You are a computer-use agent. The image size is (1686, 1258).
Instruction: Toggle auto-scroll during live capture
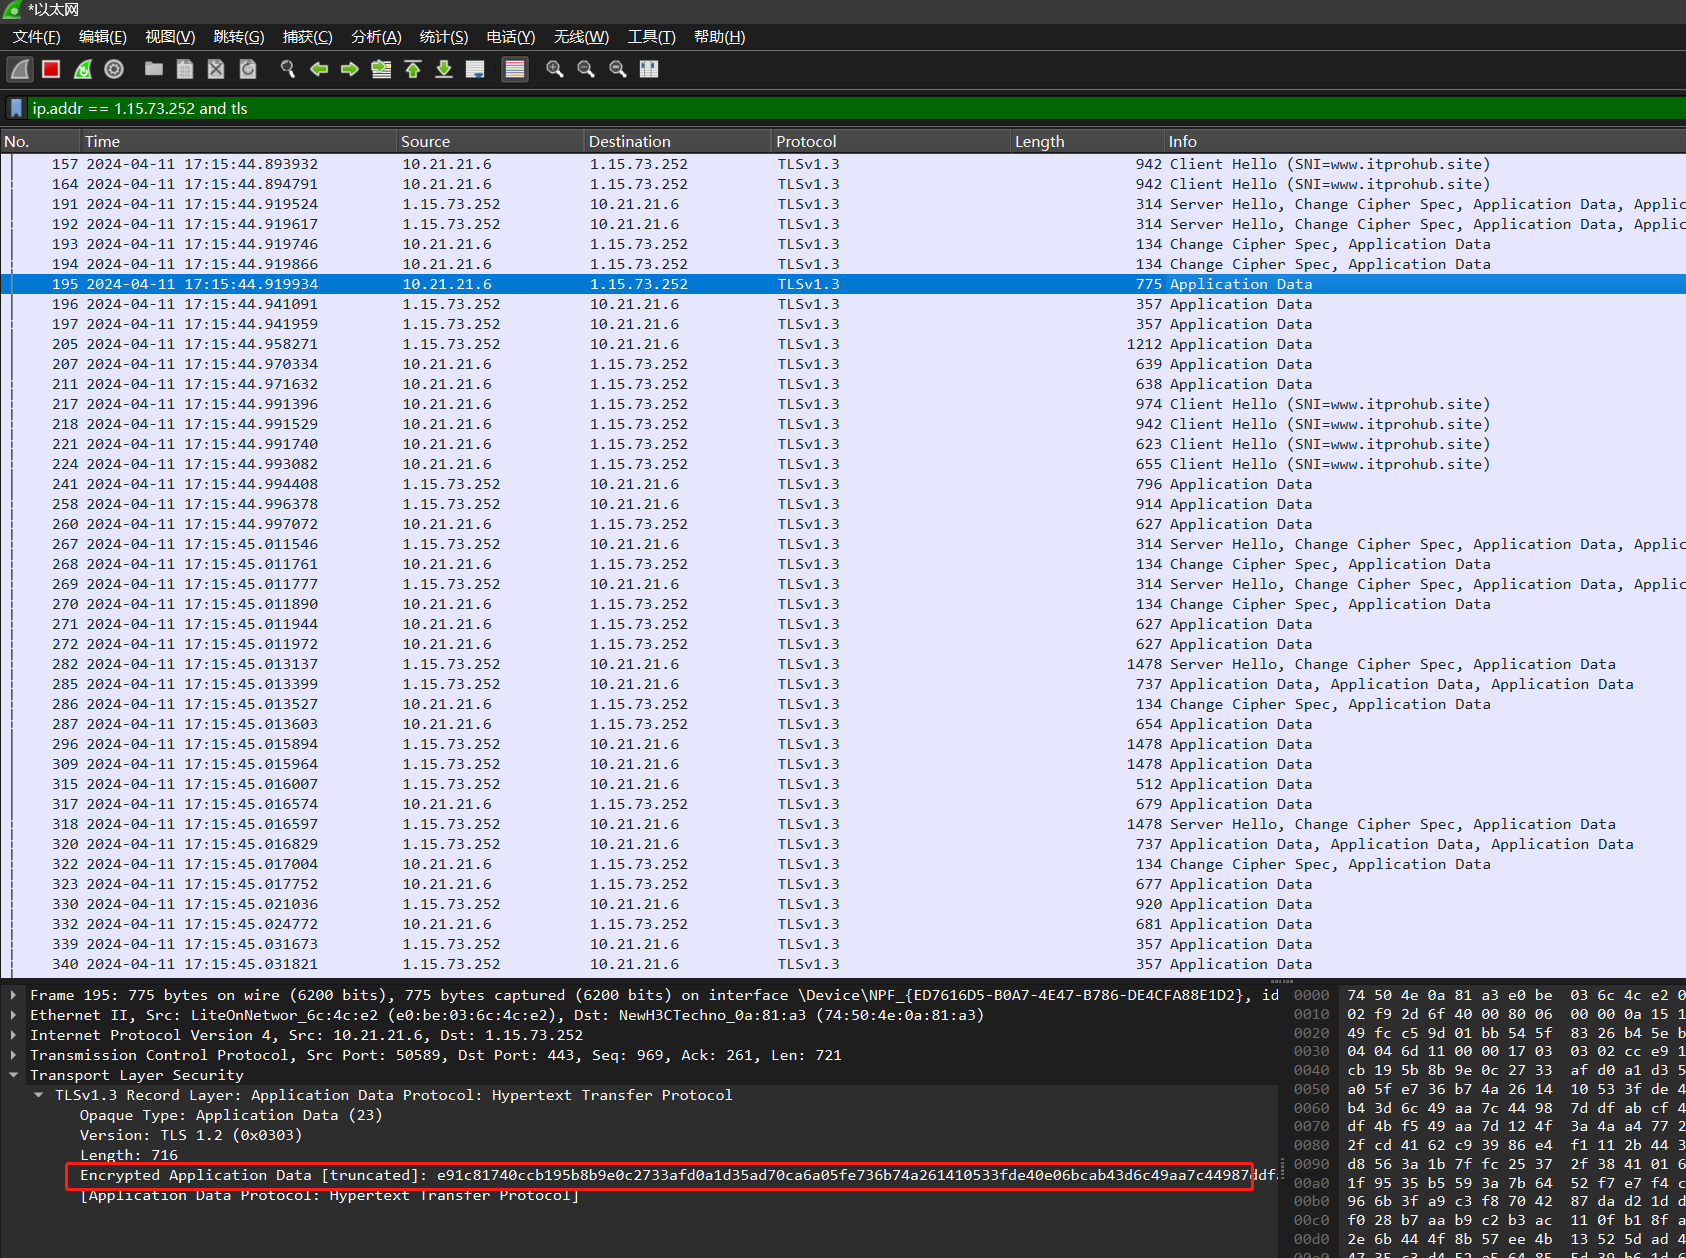click(x=475, y=69)
